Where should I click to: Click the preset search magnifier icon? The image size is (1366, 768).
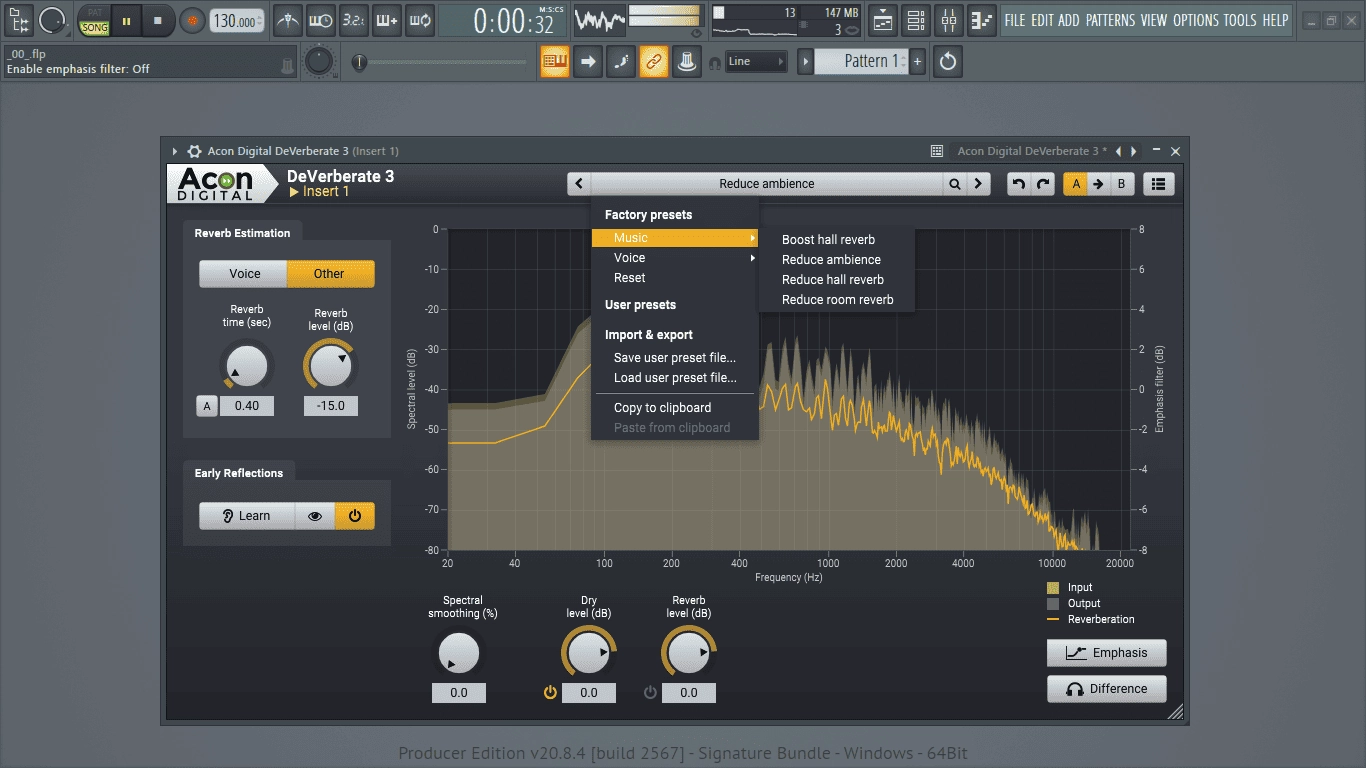[x=955, y=184]
